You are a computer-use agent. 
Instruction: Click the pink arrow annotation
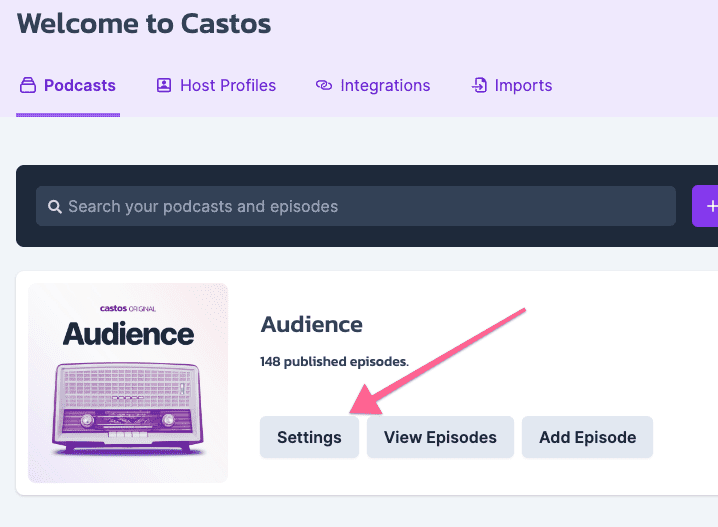coord(437,362)
